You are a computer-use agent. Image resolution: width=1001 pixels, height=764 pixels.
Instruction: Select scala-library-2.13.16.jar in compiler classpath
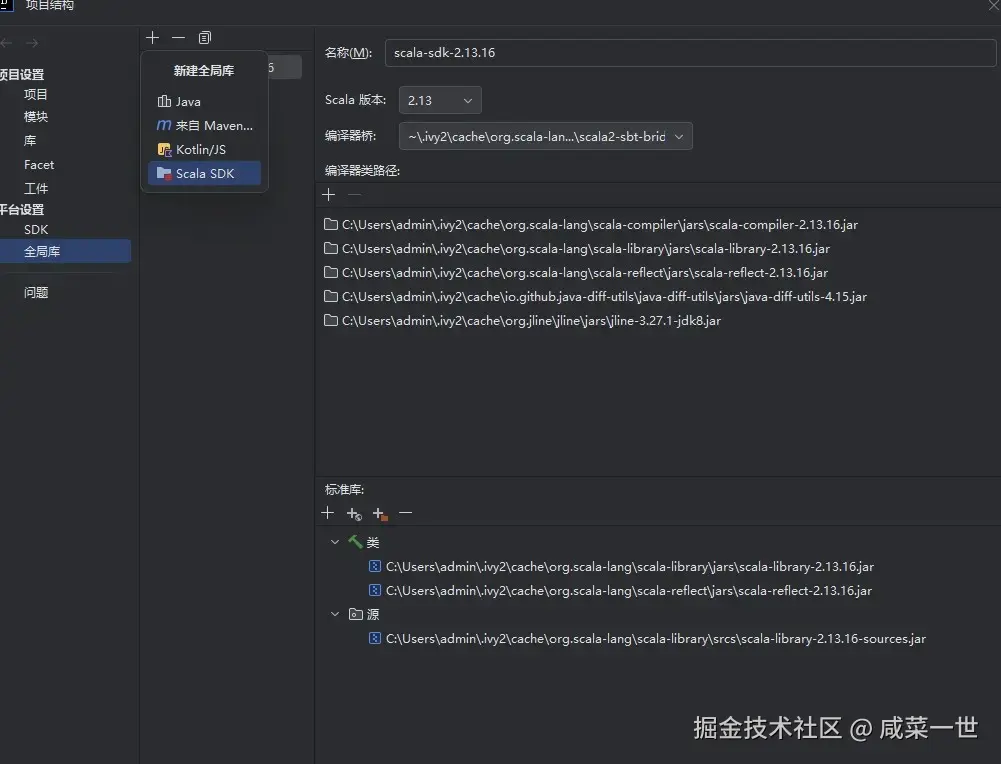(x=586, y=248)
